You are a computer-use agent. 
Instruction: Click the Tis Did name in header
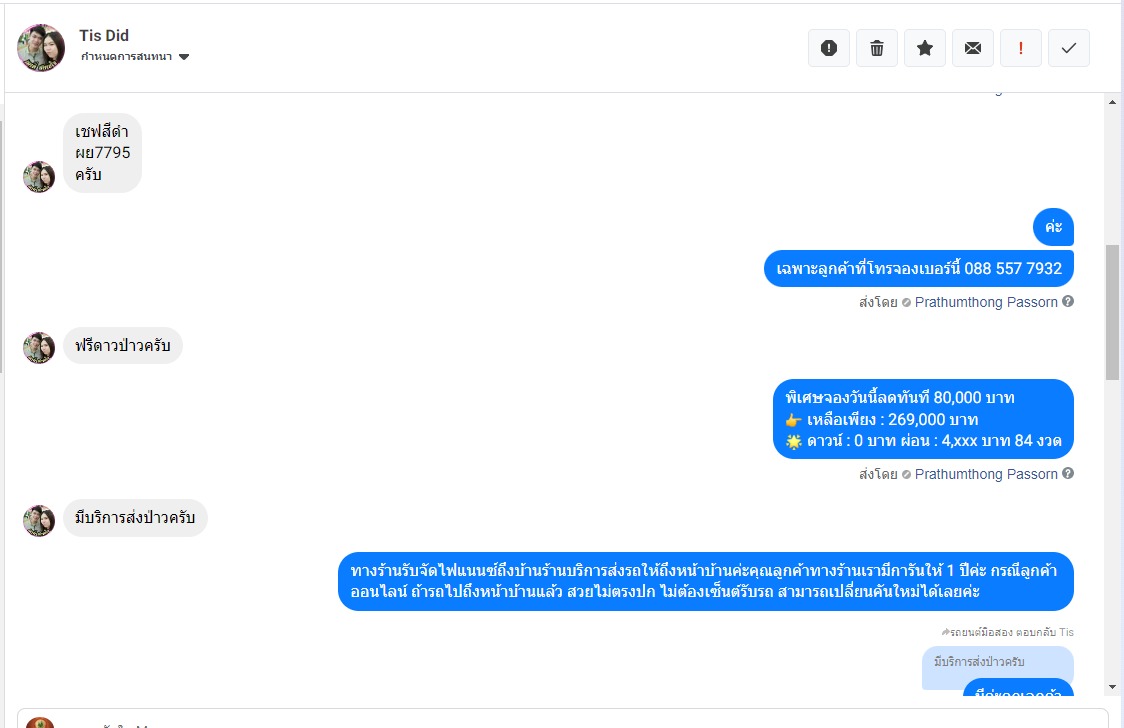point(104,35)
